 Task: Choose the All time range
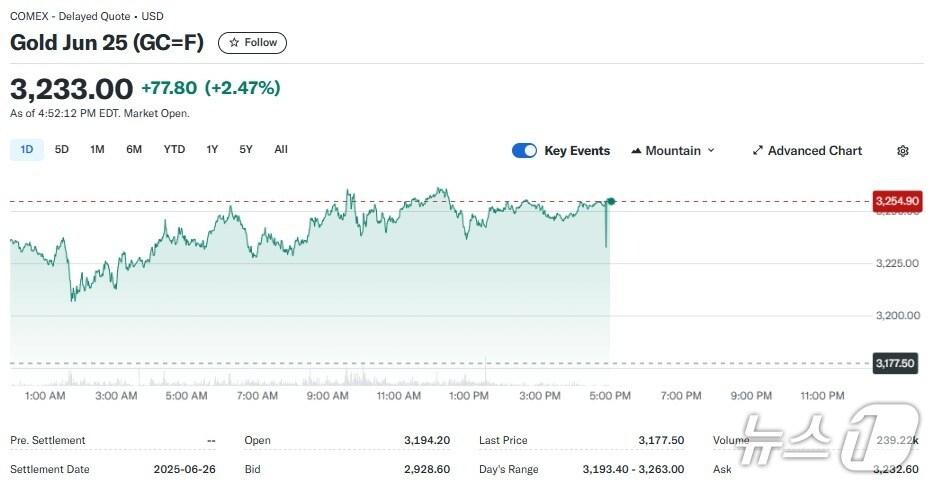click(281, 150)
